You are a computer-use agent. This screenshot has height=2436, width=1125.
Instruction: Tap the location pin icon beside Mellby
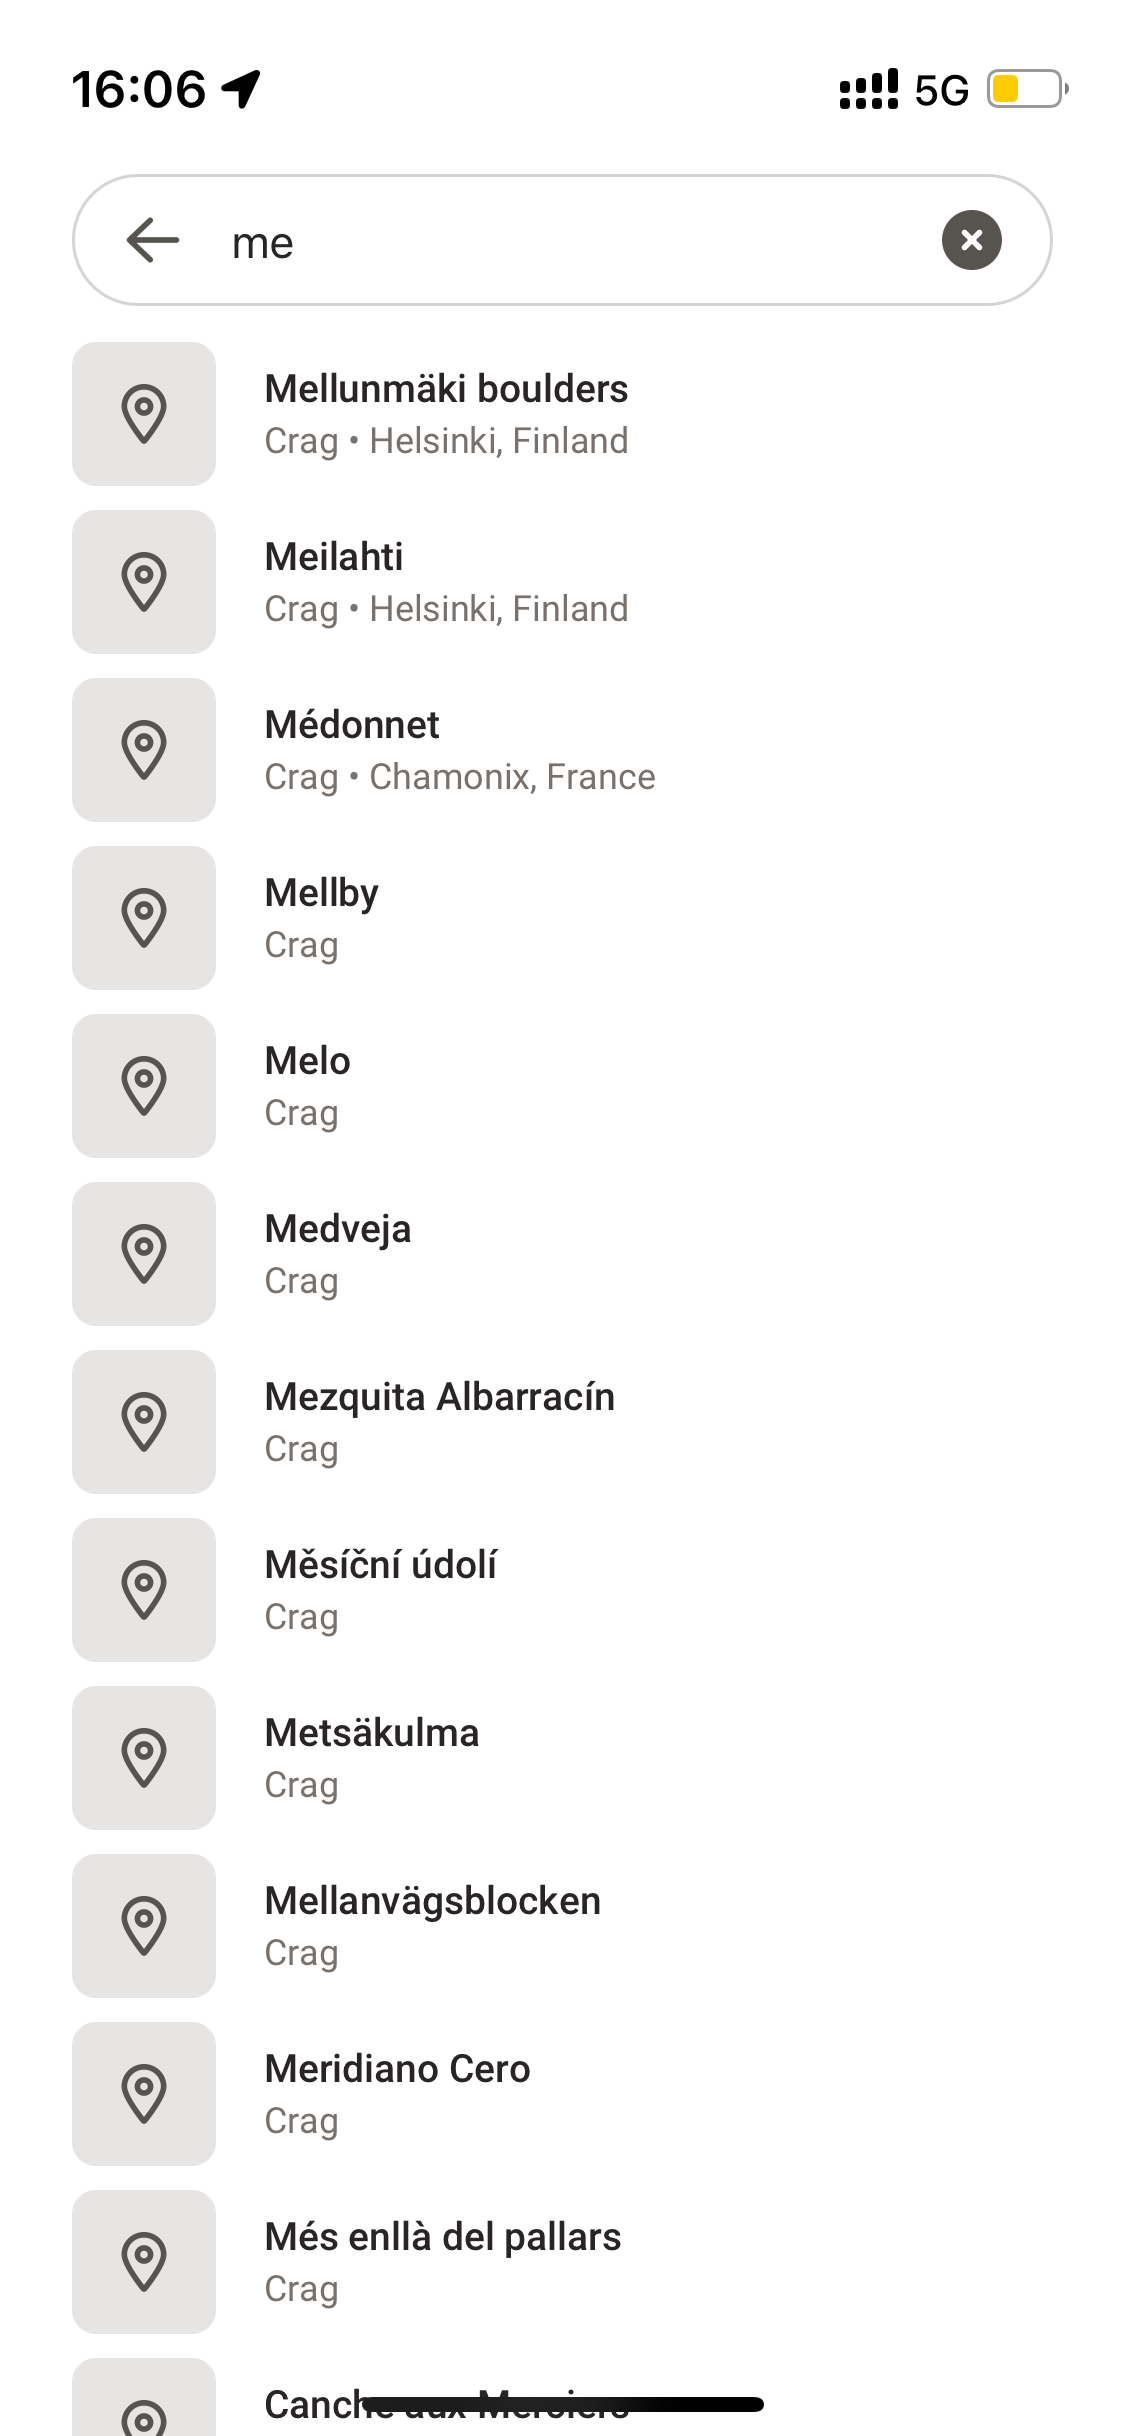pyautogui.click(x=144, y=918)
